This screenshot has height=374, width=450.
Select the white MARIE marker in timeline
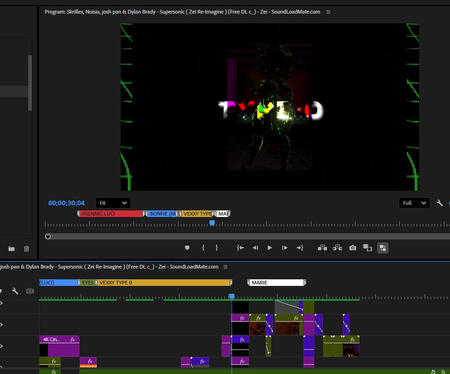coord(276,283)
